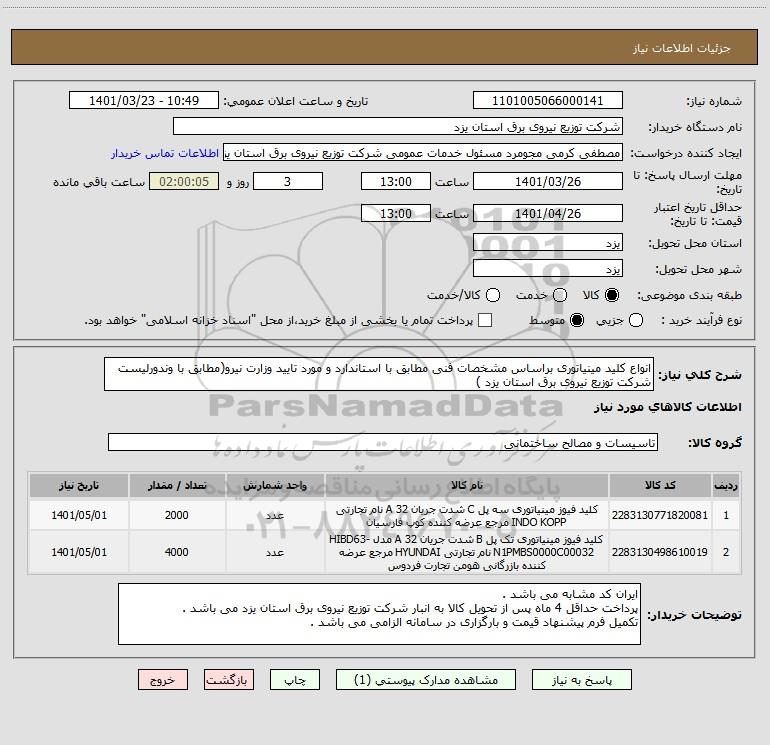
Task: Choose the متوسط purchase process option
Action: point(577,320)
